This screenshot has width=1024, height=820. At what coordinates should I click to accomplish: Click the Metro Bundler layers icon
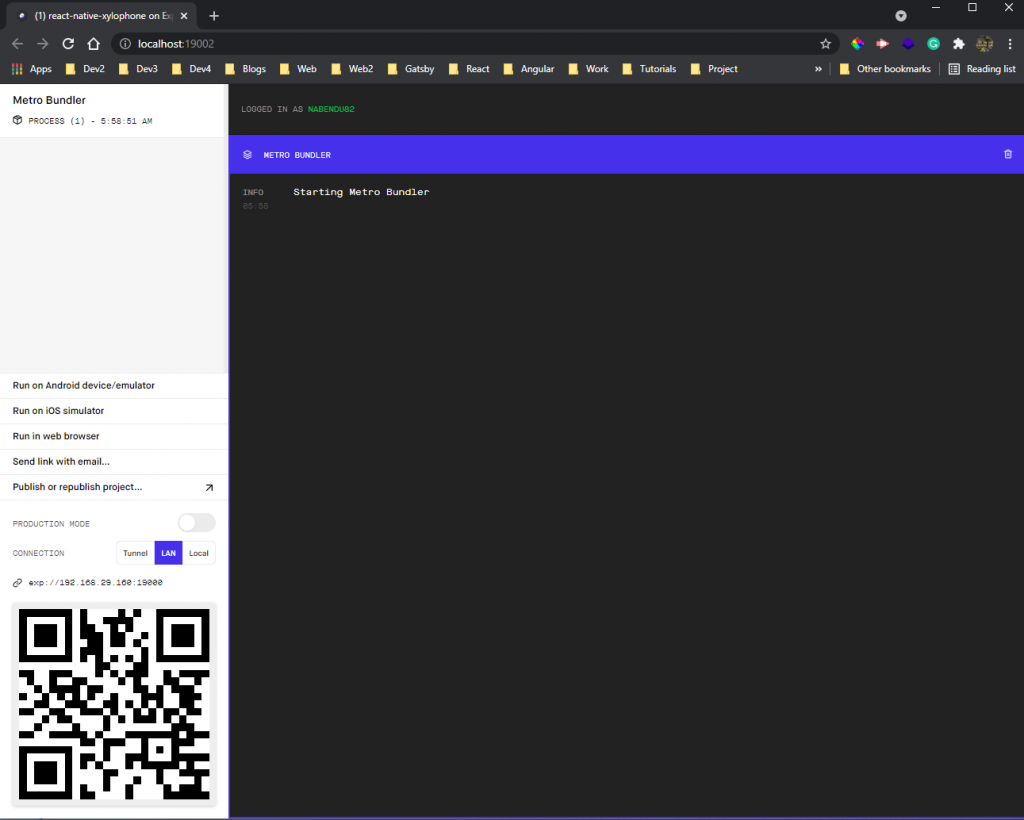pyautogui.click(x=248, y=155)
